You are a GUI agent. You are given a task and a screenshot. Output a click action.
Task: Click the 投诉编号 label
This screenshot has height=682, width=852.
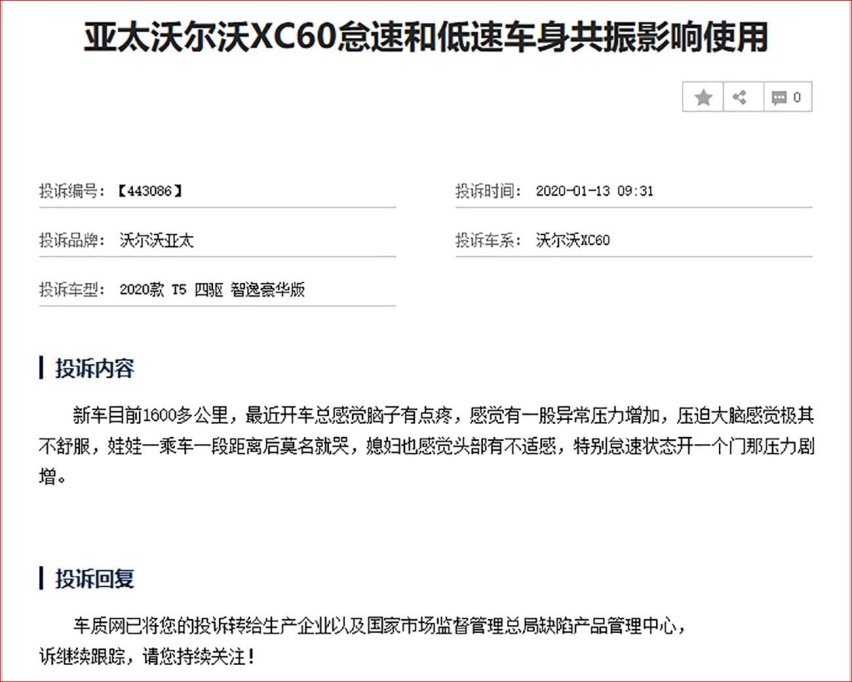pyautogui.click(x=72, y=191)
